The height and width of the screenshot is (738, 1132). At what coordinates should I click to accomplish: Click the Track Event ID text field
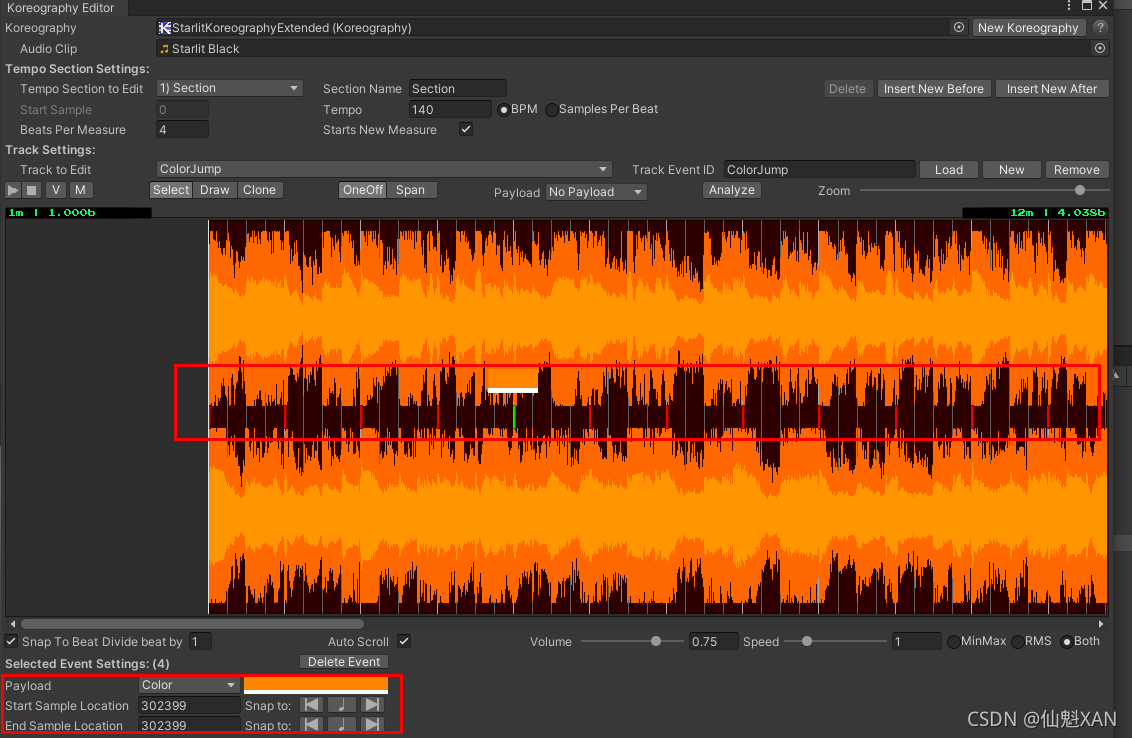pyautogui.click(x=819, y=169)
